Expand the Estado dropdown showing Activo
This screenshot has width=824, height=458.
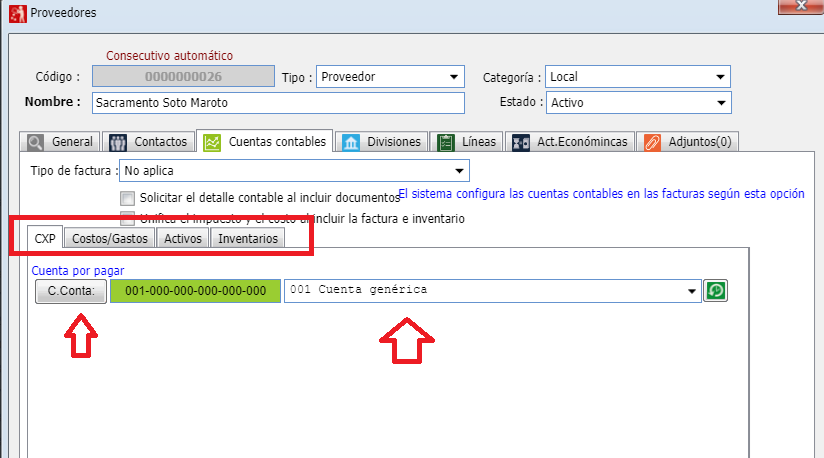click(x=638, y=102)
